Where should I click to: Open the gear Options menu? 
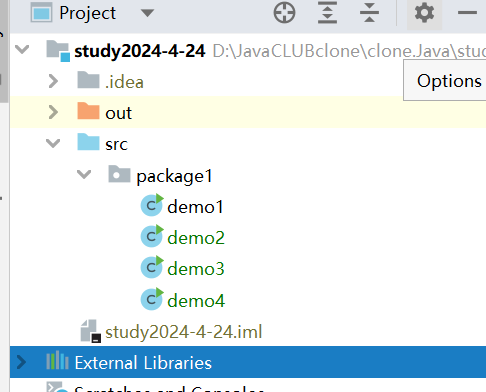[x=424, y=13]
